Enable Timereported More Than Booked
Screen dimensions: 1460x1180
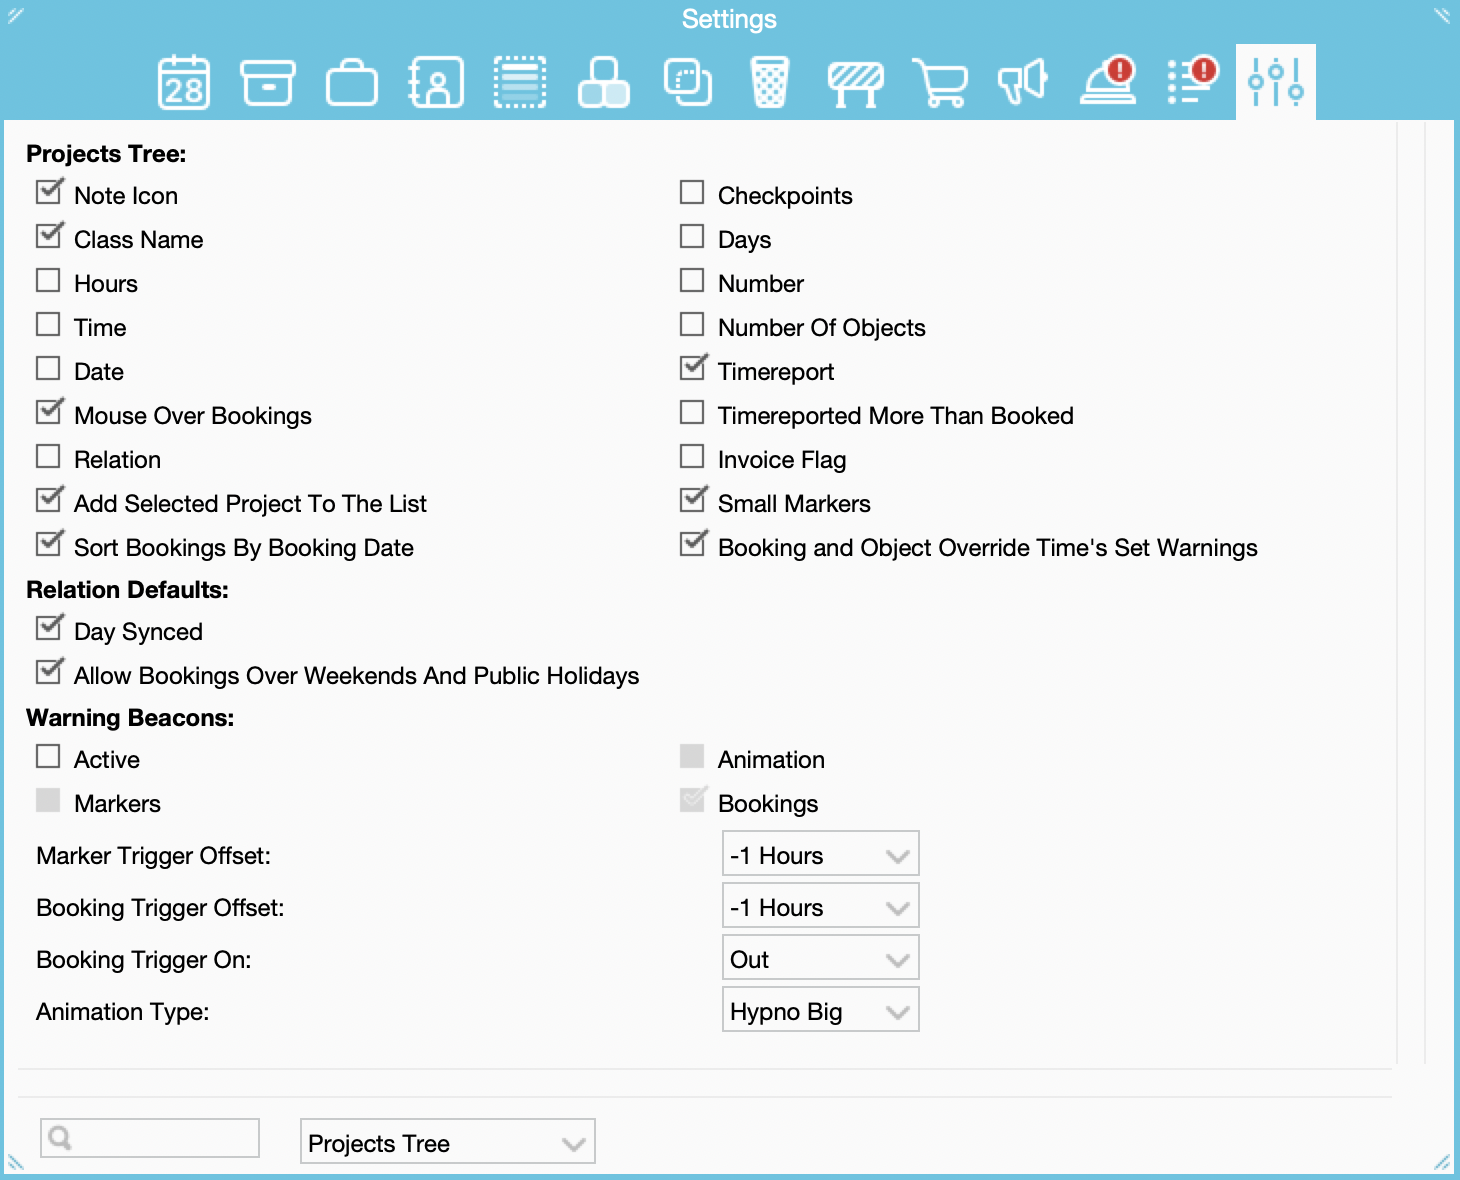tap(692, 412)
